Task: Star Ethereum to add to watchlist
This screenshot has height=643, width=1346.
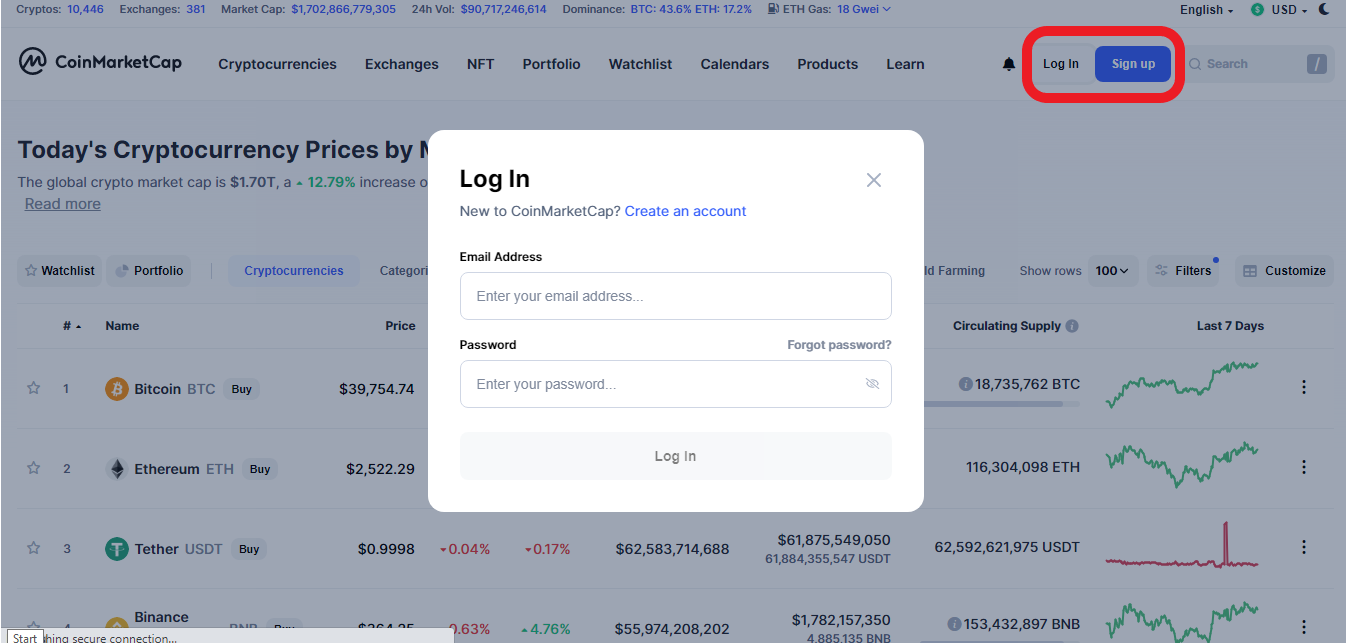Action: point(33,468)
